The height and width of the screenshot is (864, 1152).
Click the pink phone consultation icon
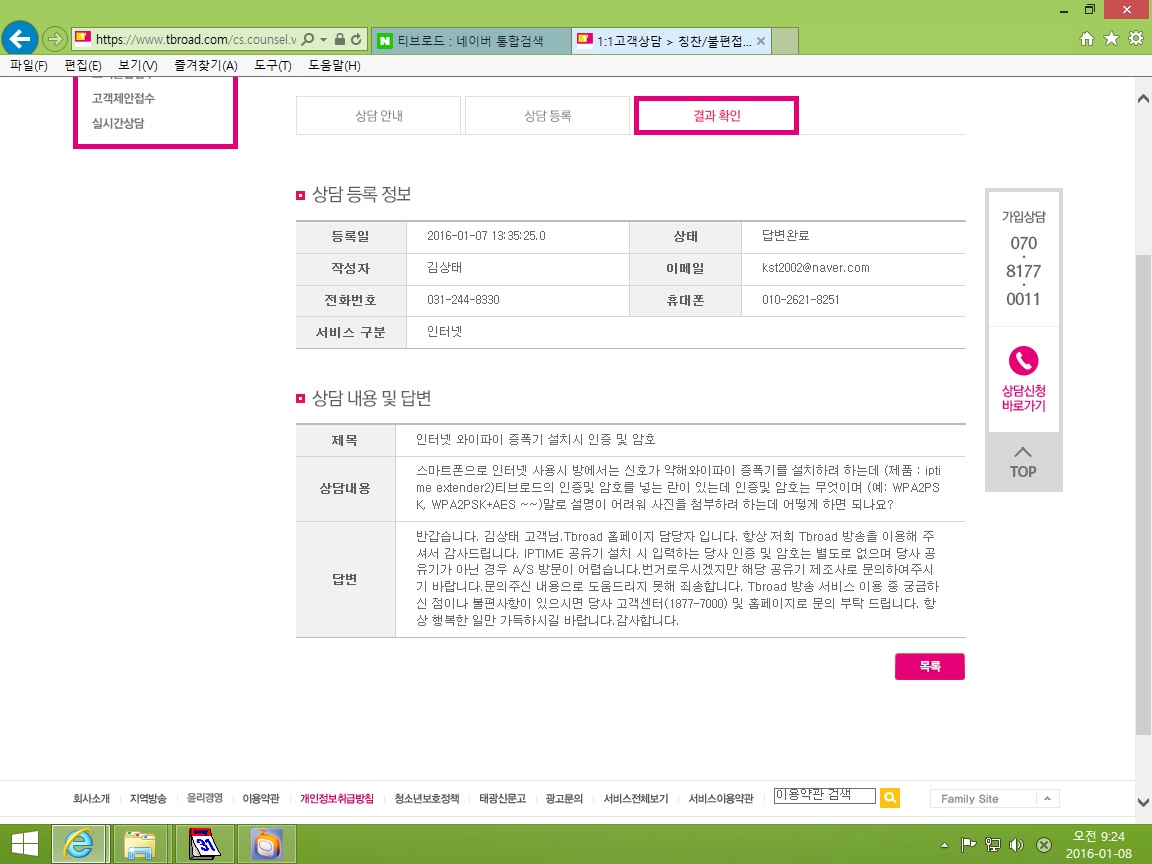click(1023, 361)
